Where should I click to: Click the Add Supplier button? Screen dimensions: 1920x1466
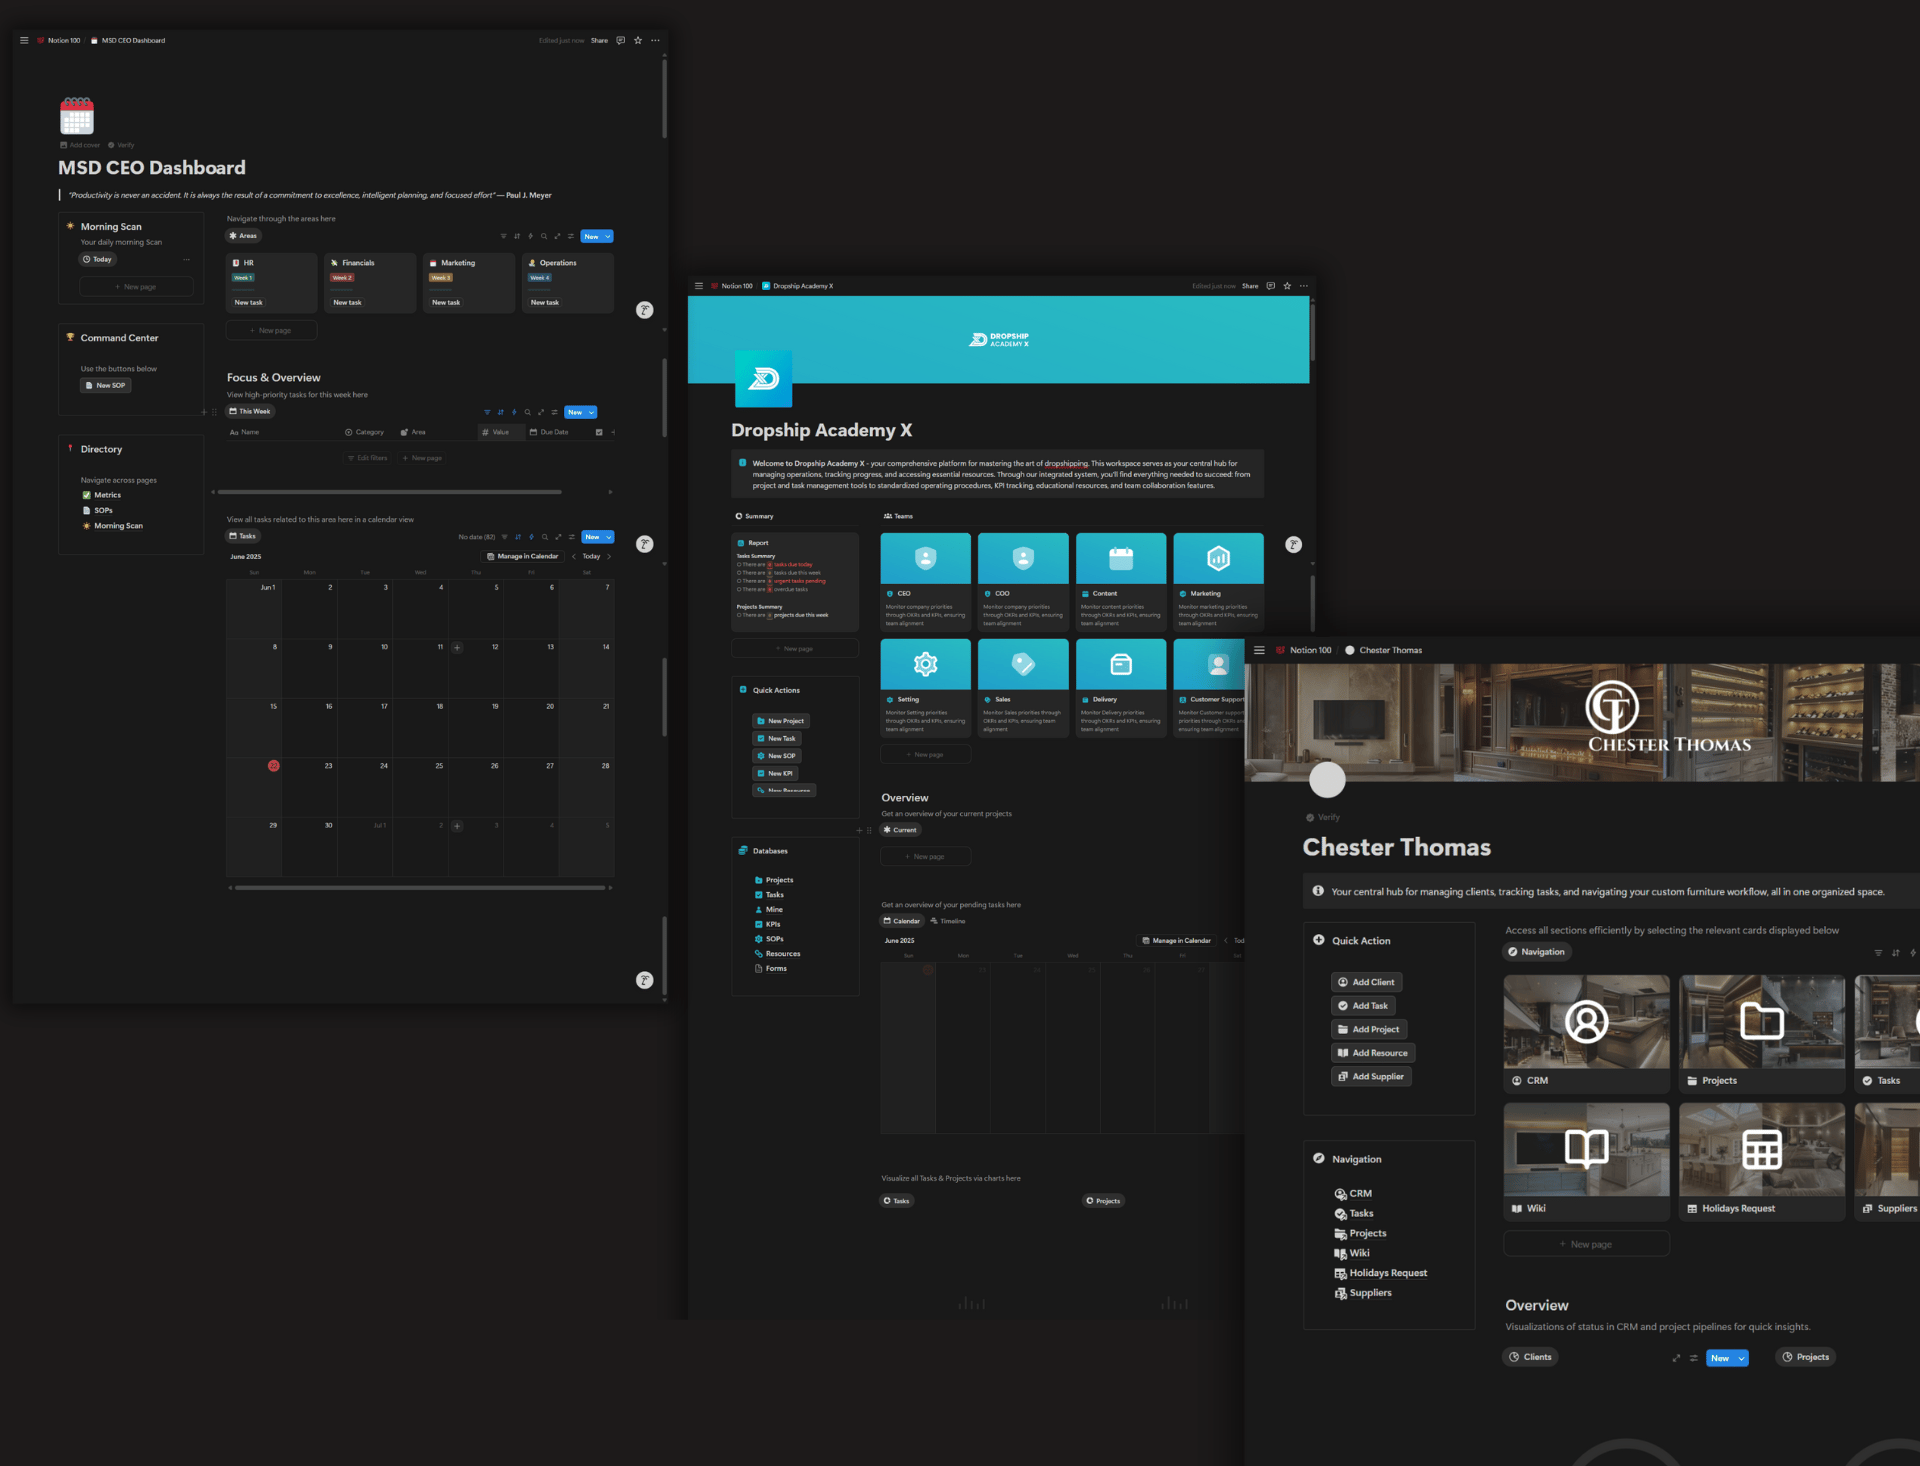[1371, 1076]
